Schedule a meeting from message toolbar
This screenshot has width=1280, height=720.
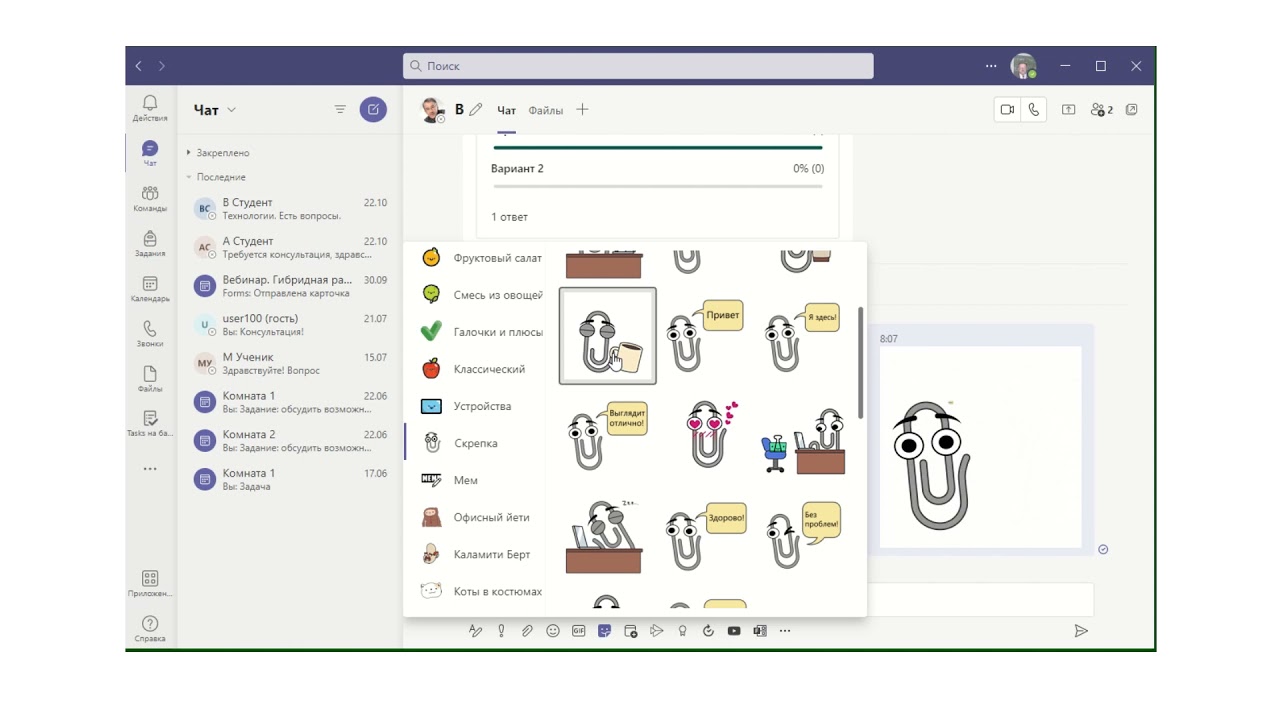coord(631,631)
